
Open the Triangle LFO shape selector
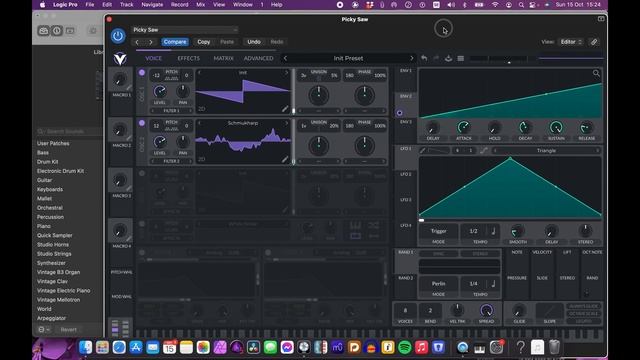pos(546,151)
